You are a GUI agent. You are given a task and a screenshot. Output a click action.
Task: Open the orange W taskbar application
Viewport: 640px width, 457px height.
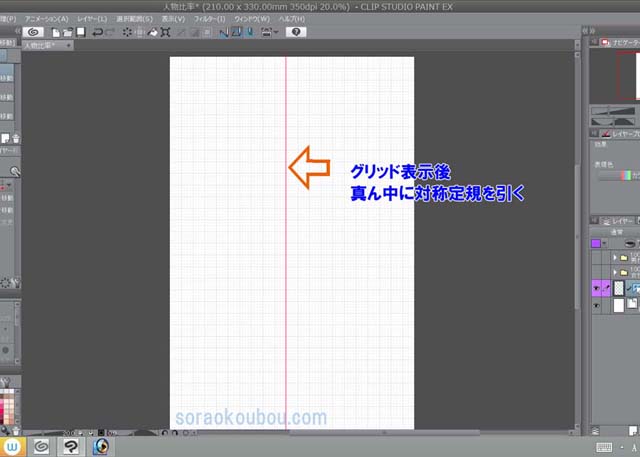(12, 446)
